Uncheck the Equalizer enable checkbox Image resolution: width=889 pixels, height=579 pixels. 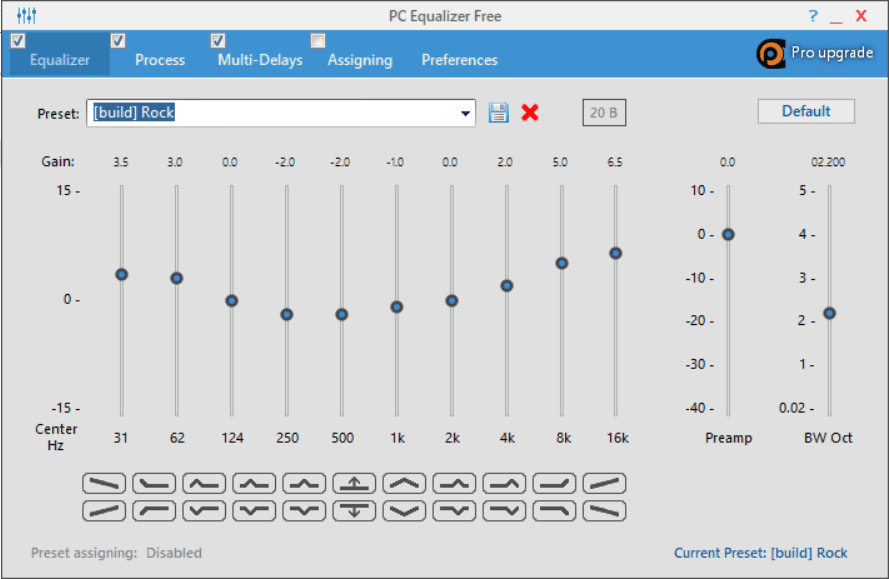[x=18, y=41]
